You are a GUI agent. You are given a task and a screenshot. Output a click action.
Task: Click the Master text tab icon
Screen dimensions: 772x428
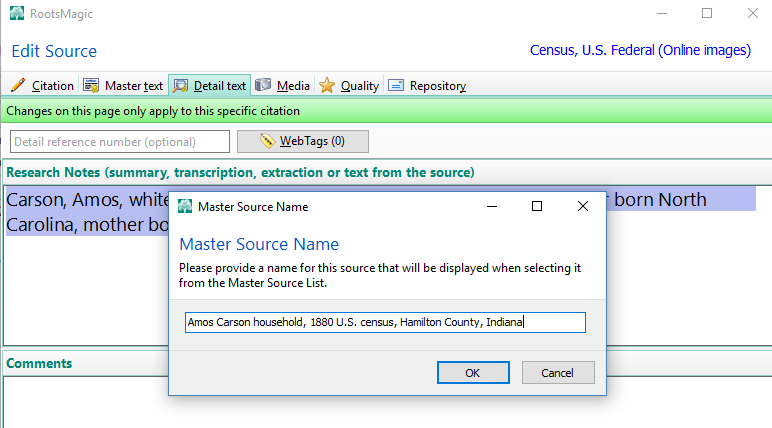click(91, 85)
